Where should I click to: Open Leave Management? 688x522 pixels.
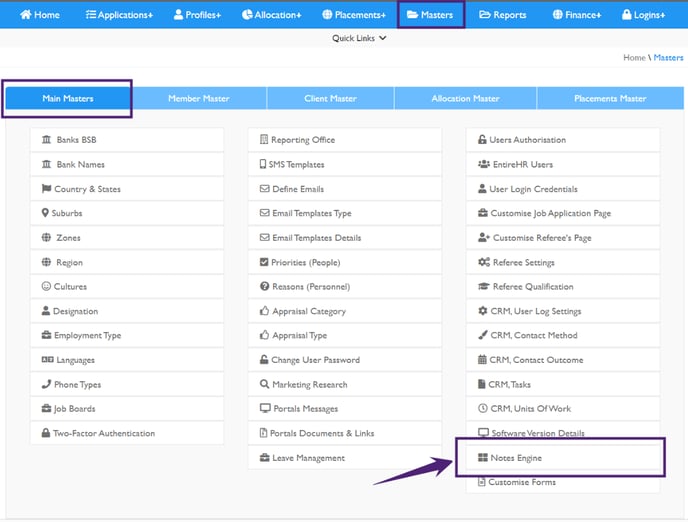coord(345,458)
